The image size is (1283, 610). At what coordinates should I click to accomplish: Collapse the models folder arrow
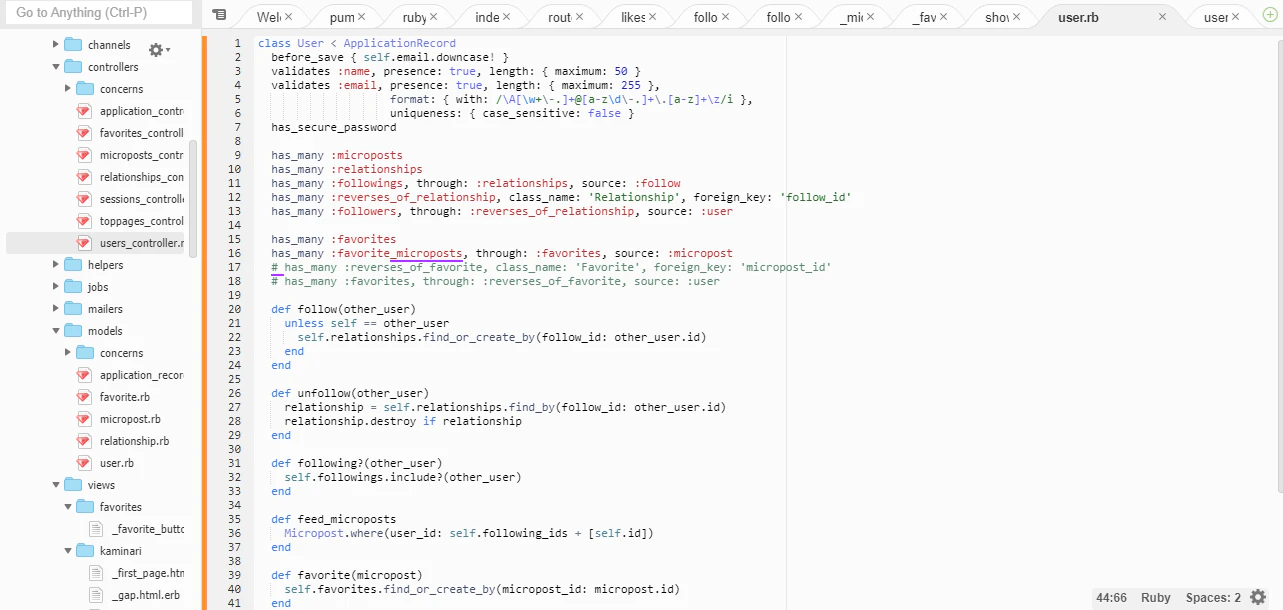(x=55, y=331)
